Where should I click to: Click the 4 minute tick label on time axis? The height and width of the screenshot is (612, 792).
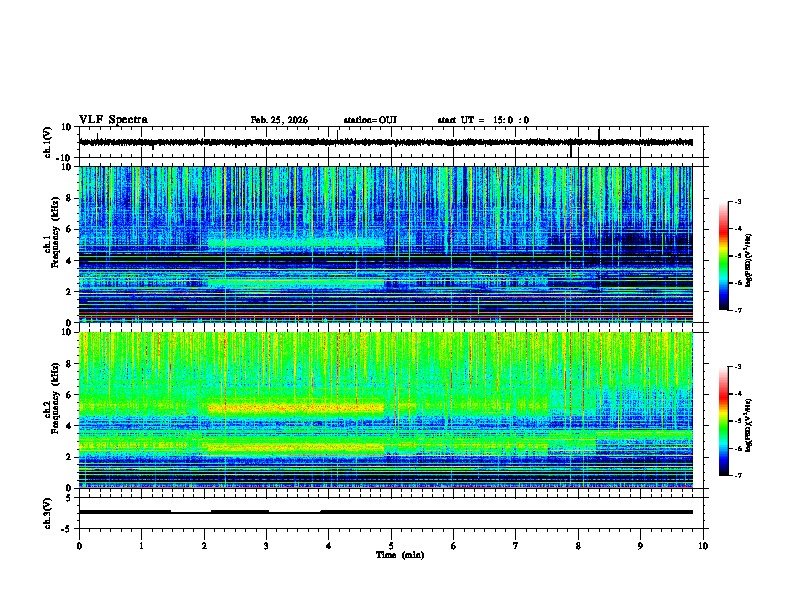(328, 546)
